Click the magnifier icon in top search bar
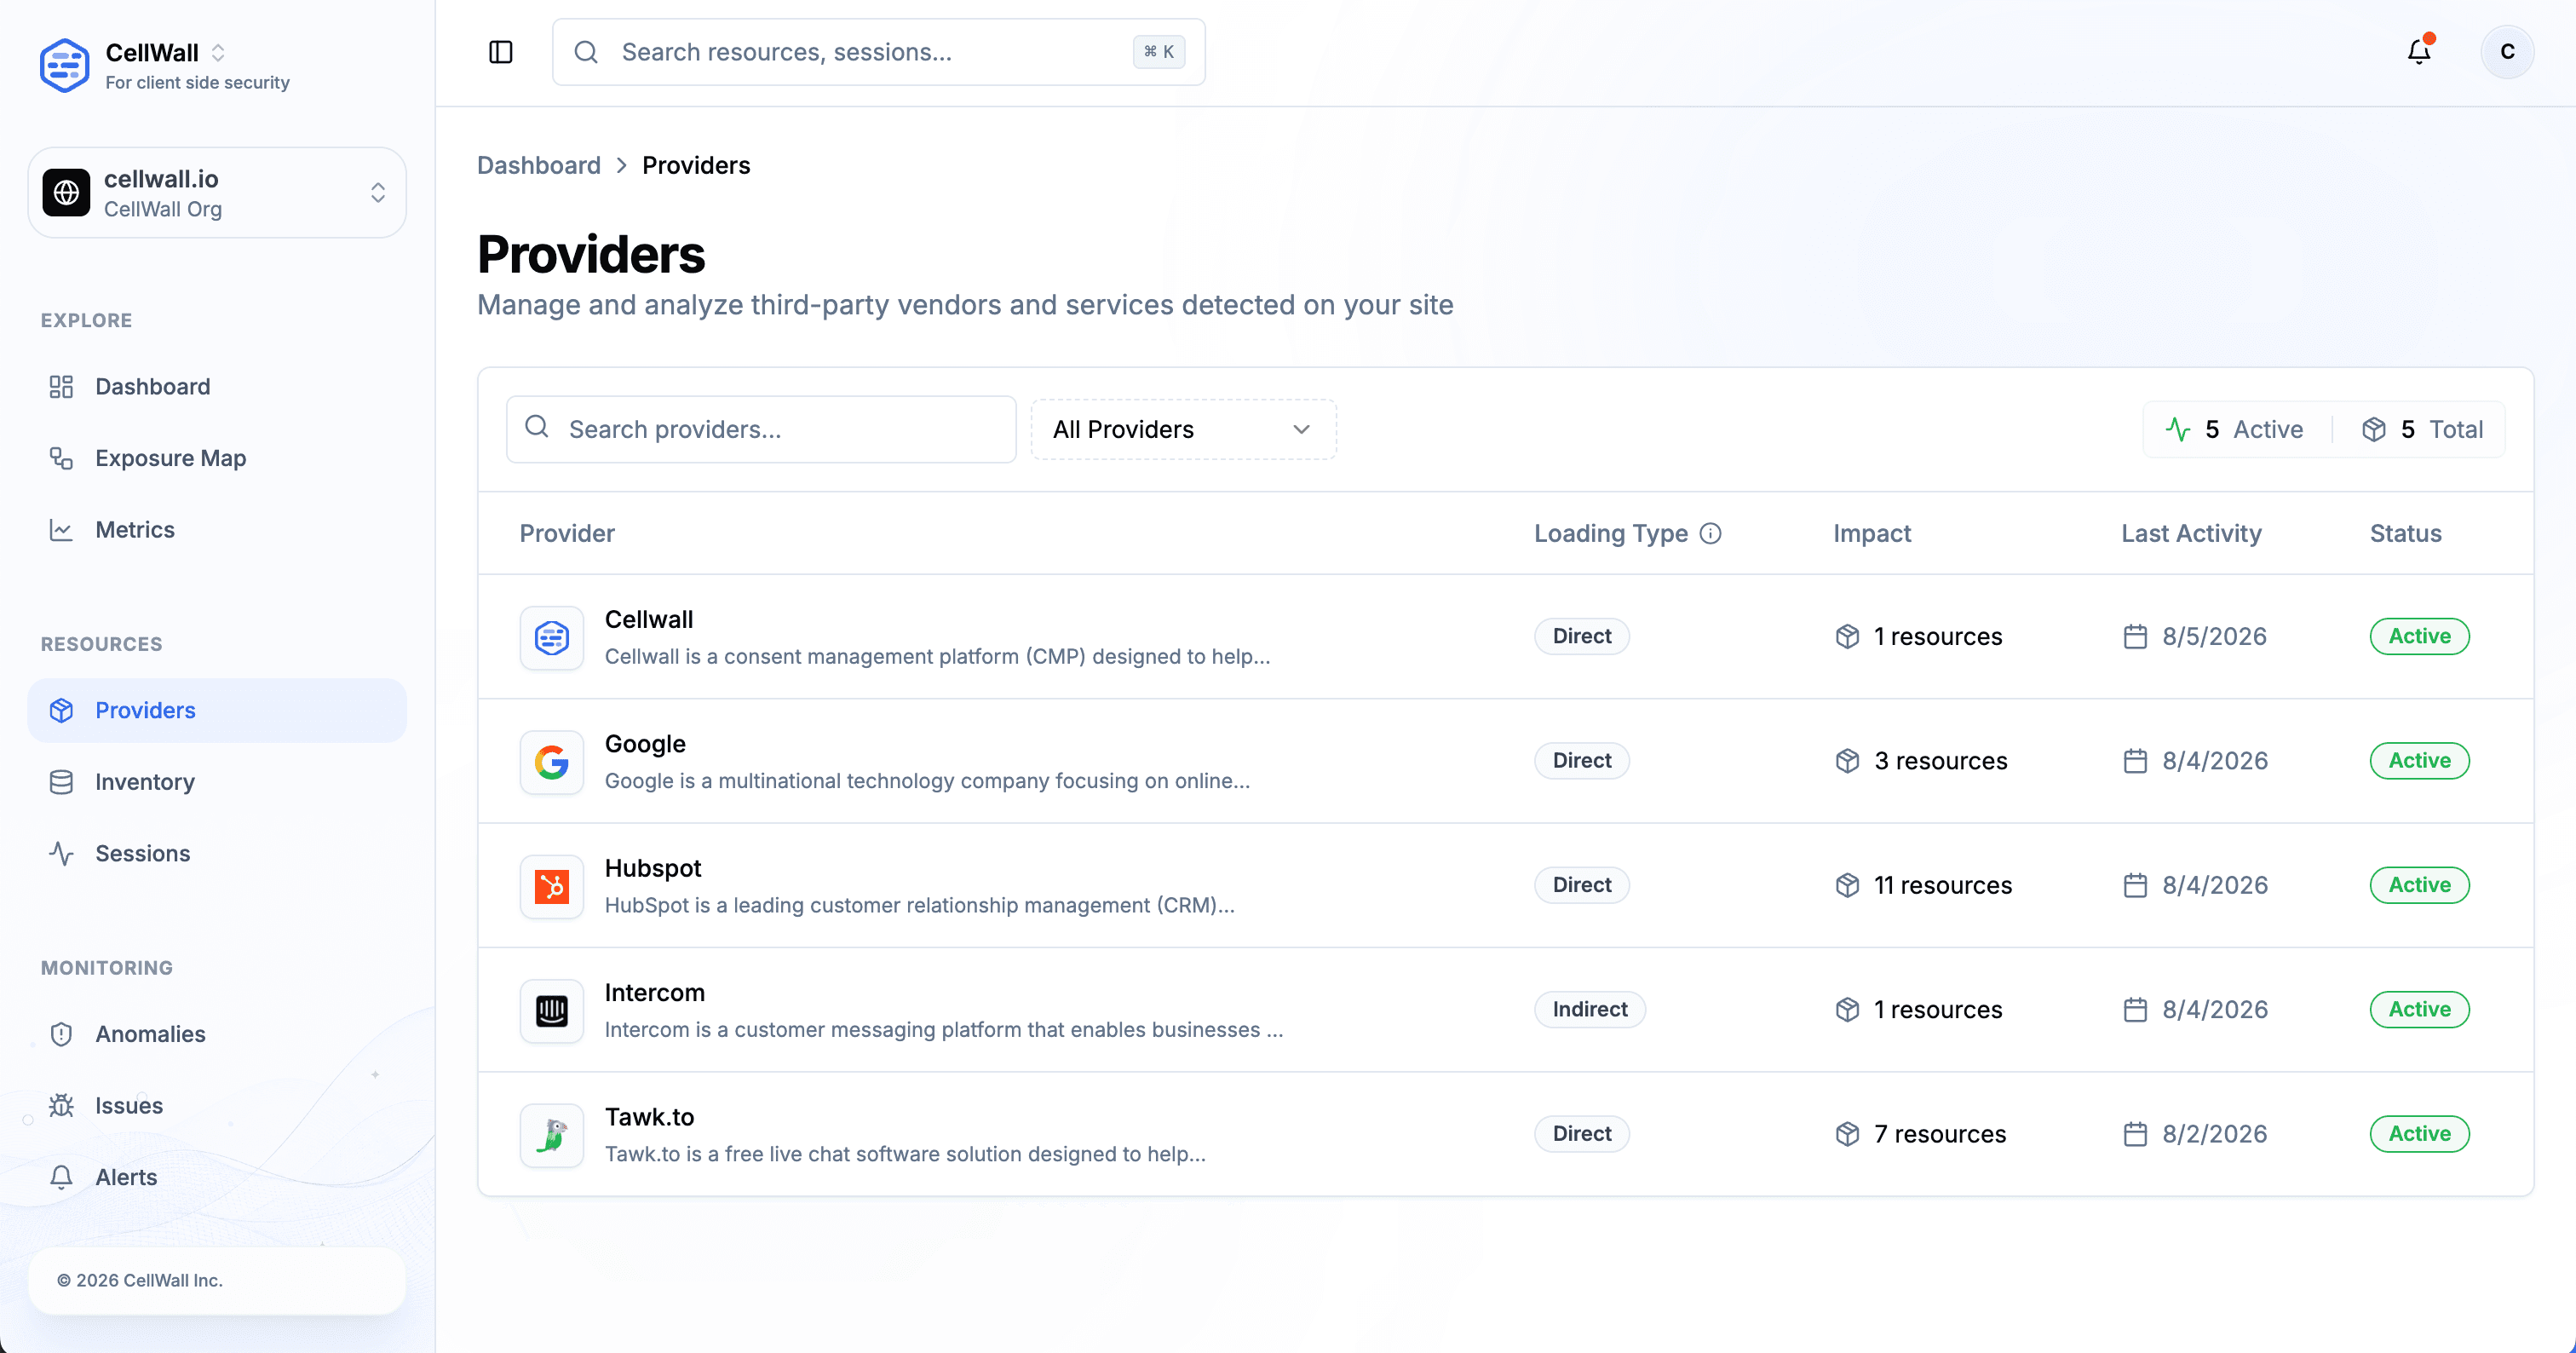The height and width of the screenshot is (1353, 2576). pyautogui.click(x=586, y=52)
